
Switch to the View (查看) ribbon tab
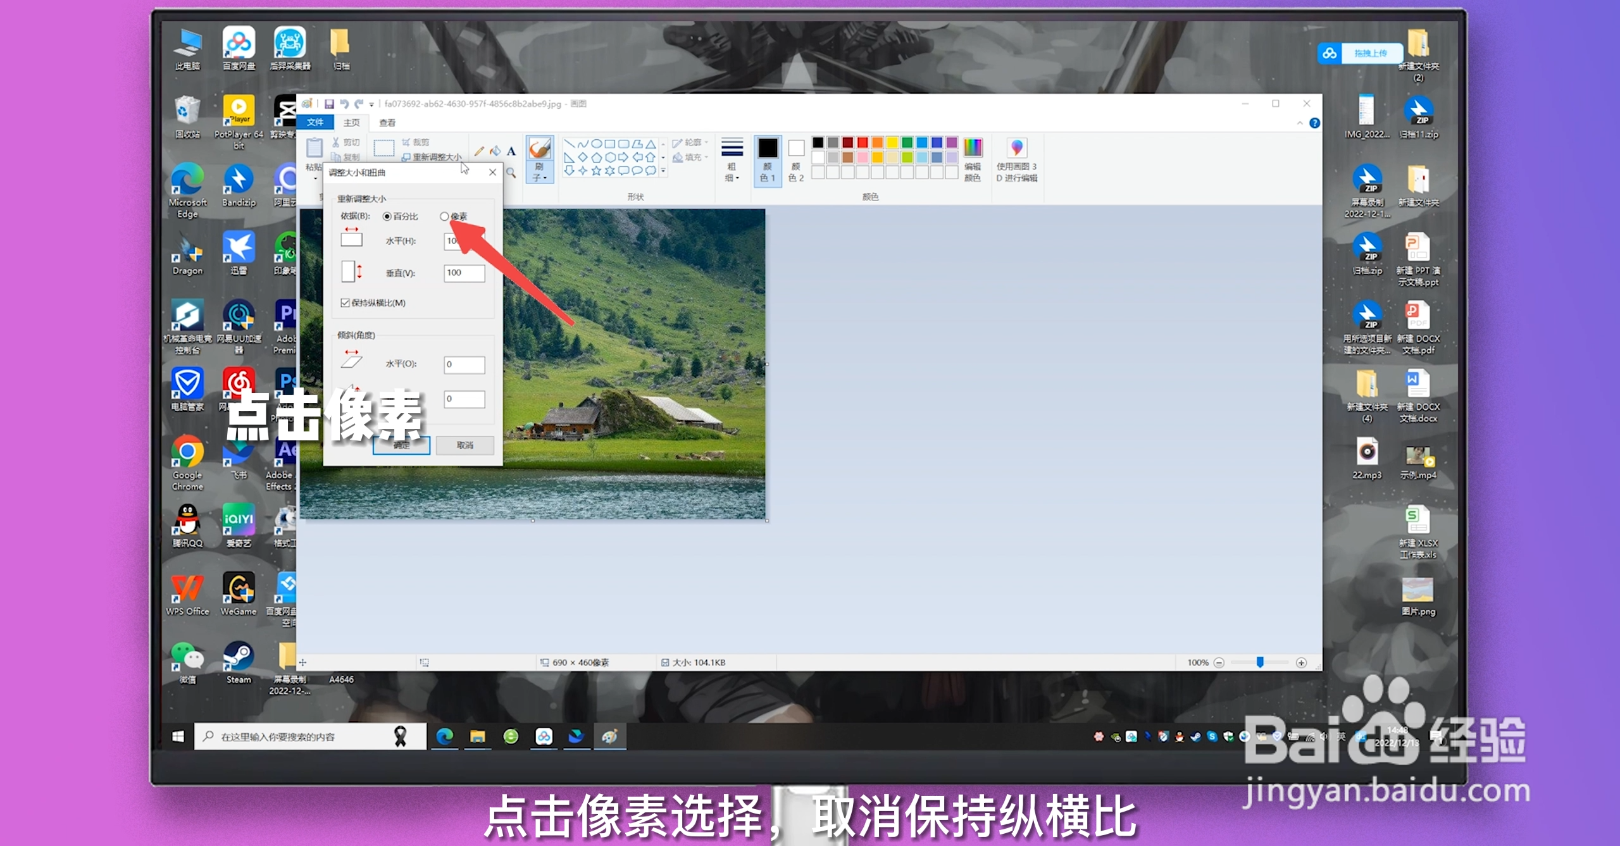point(387,122)
